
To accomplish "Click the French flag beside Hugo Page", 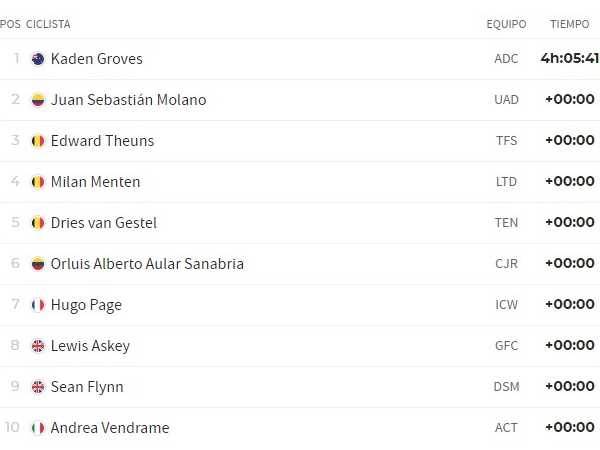I will (x=38, y=305).
